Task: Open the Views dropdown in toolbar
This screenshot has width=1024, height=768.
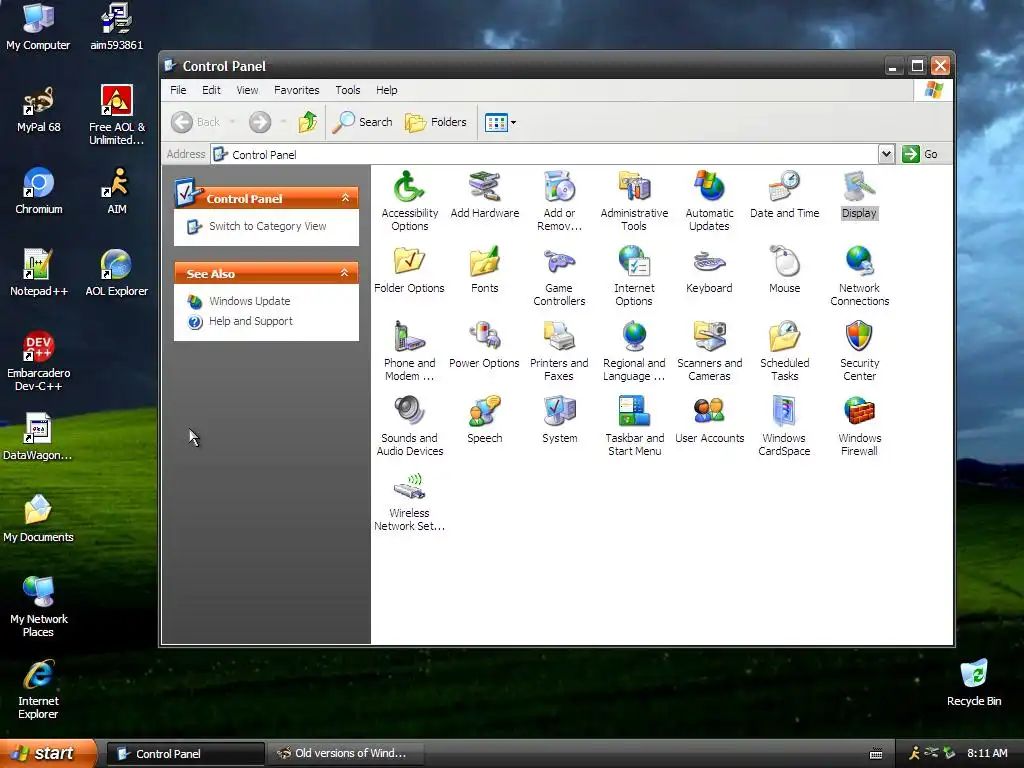Action: [500, 122]
